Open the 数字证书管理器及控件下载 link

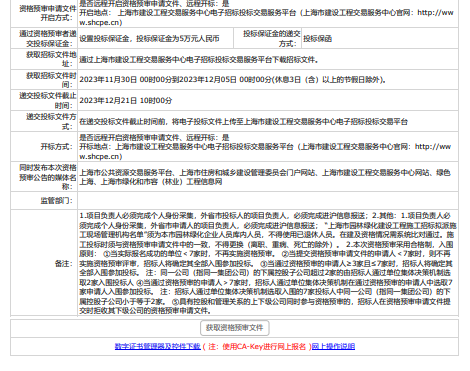coord(158,347)
